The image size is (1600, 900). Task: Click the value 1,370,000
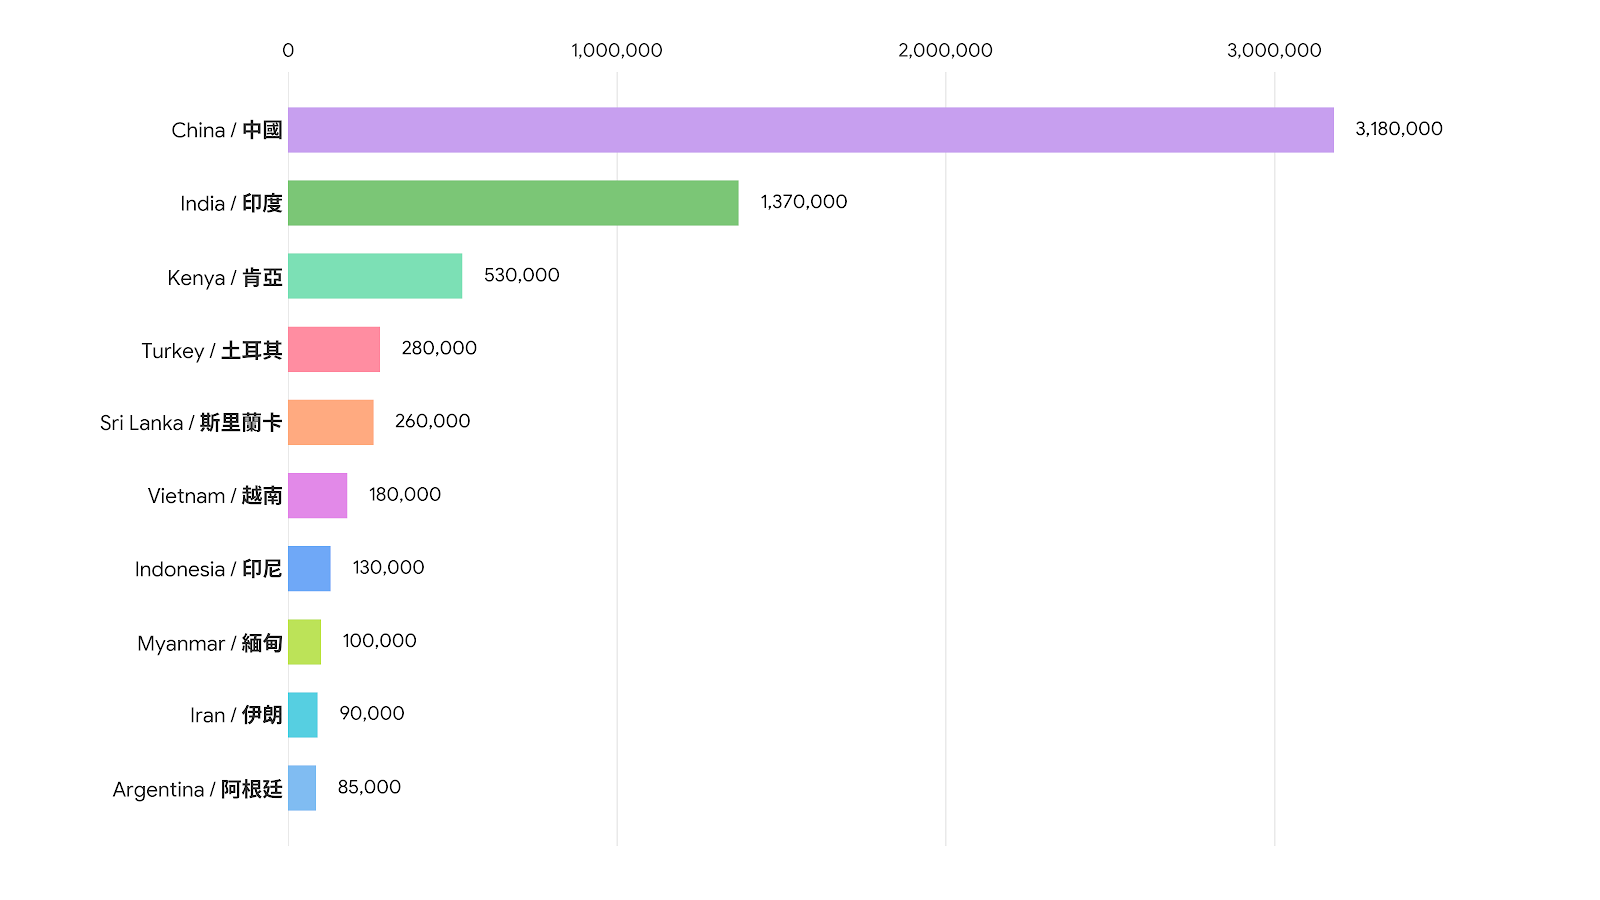tap(804, 202)
